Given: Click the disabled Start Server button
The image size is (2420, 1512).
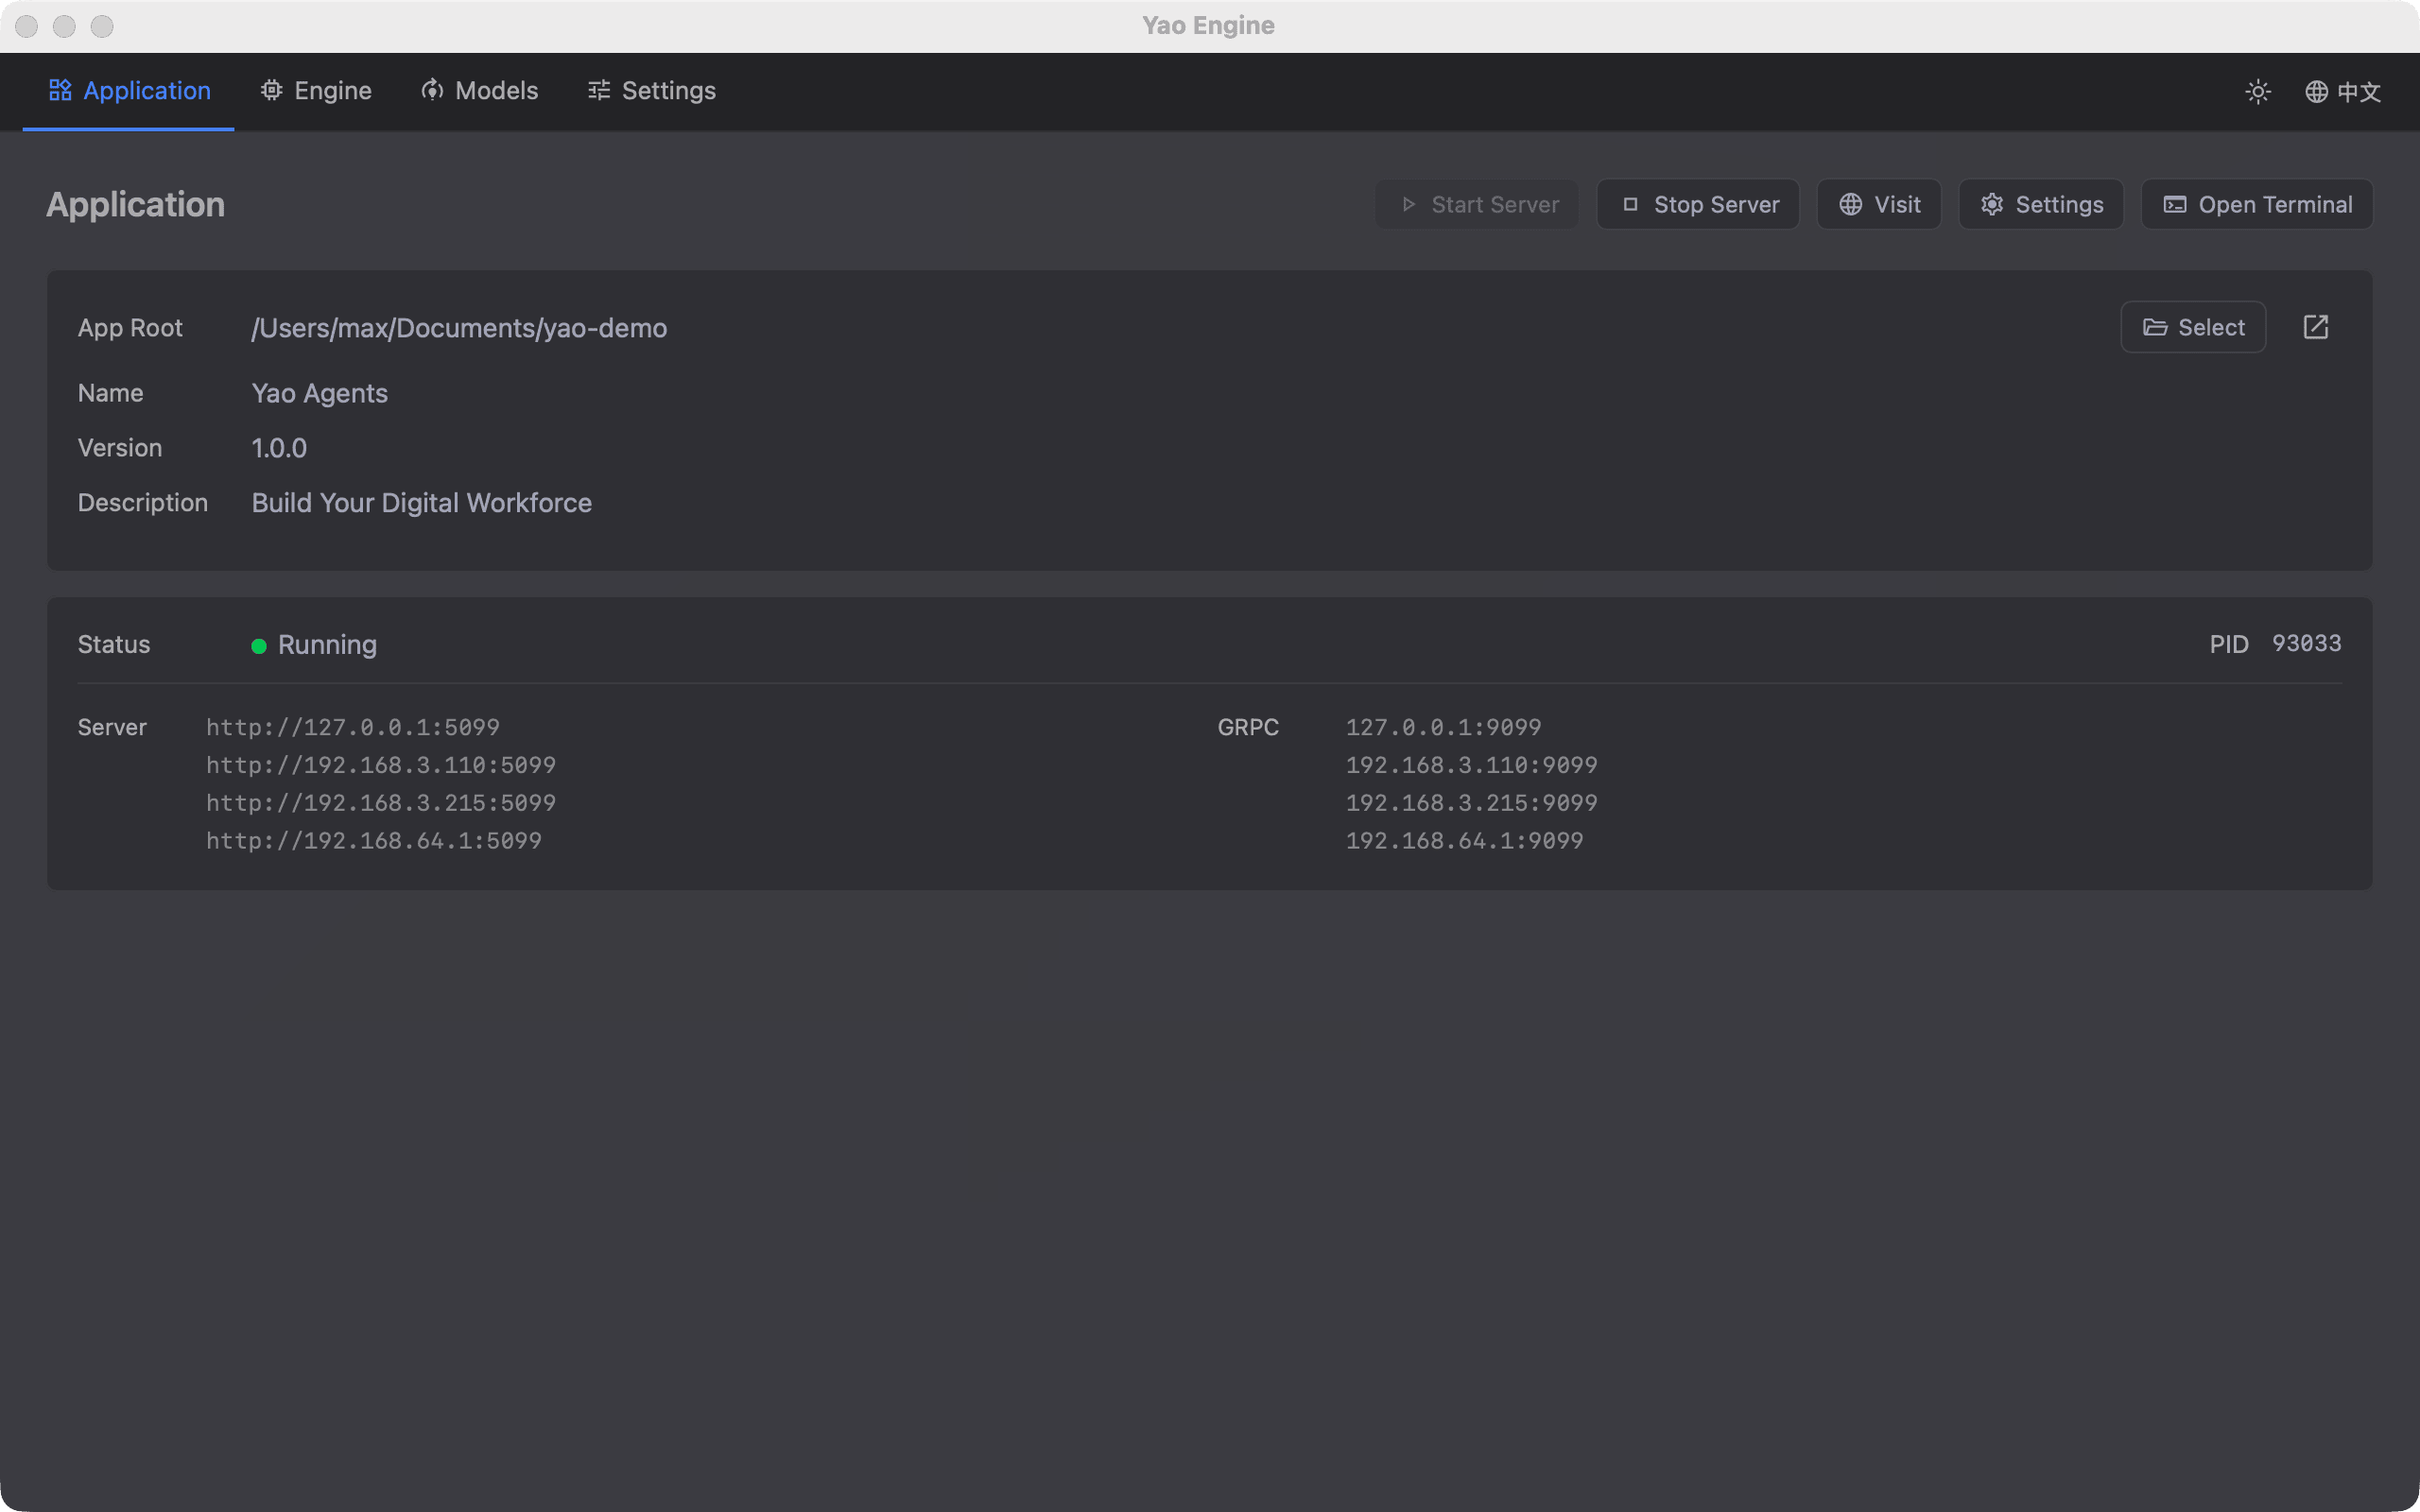Looking at the screenshot, I should [x=1477, y=205].
